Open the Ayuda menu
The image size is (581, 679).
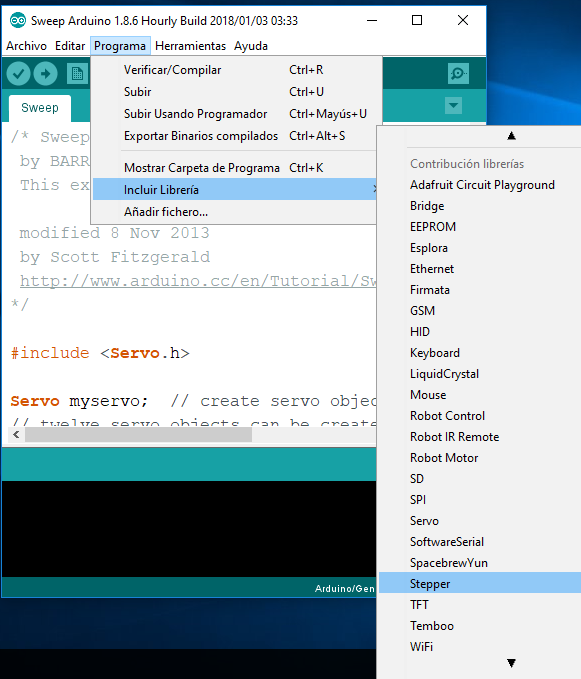[251, 46]
